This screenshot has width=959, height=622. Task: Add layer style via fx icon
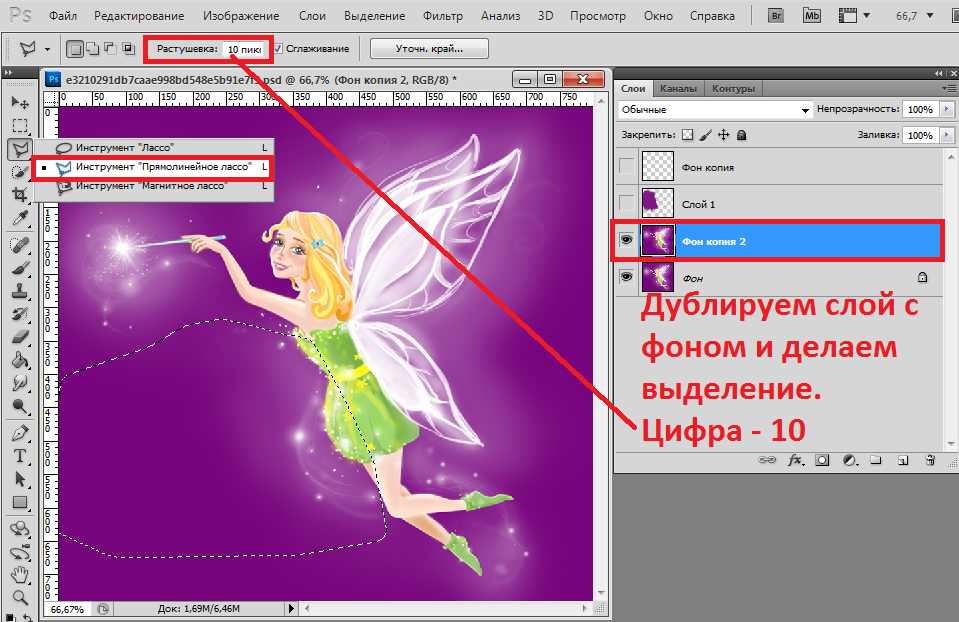tap(796, 461)
